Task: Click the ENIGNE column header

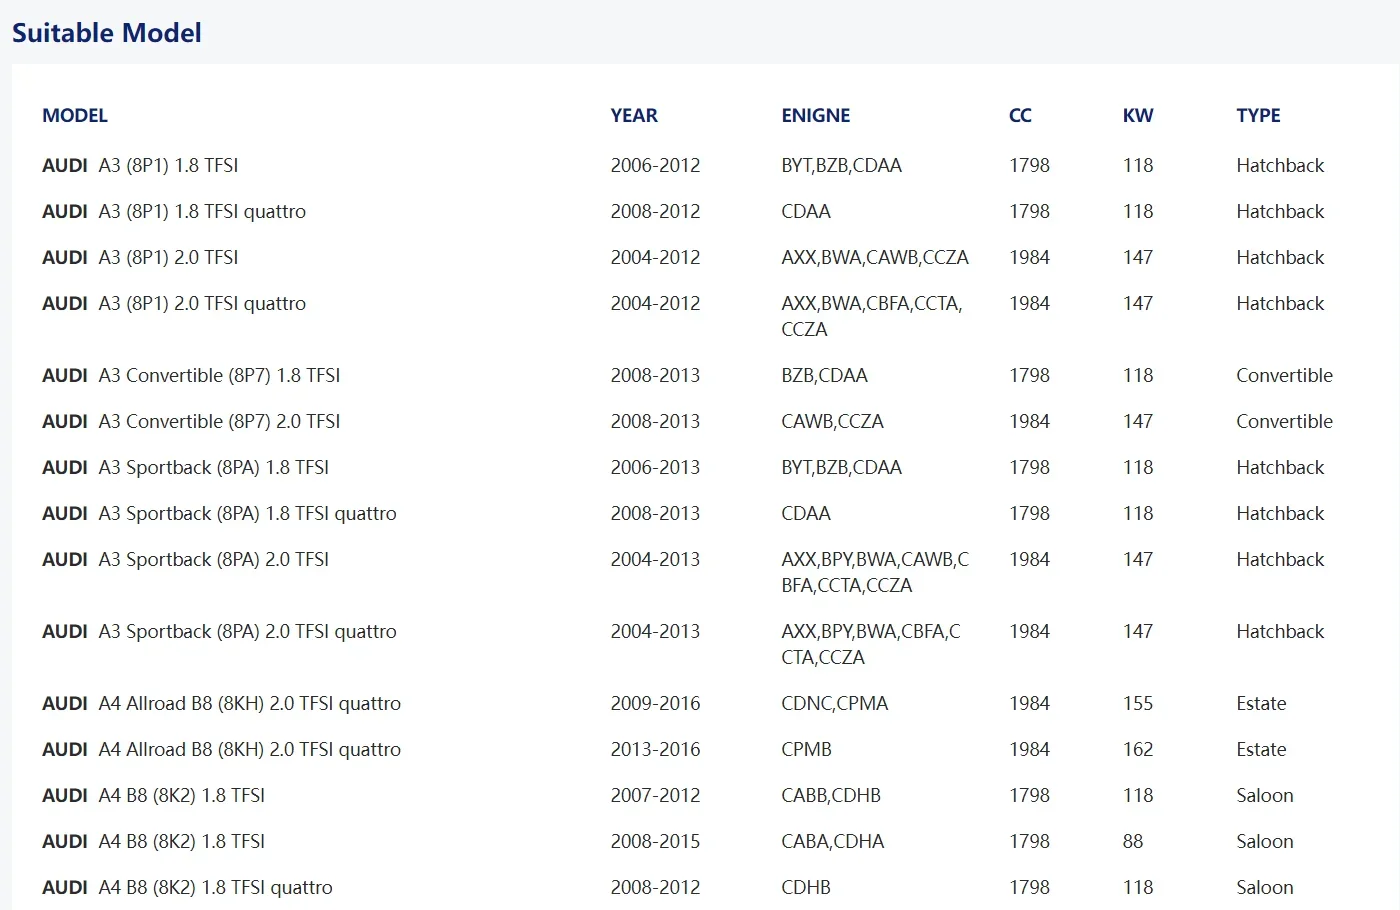Action: 816,115
